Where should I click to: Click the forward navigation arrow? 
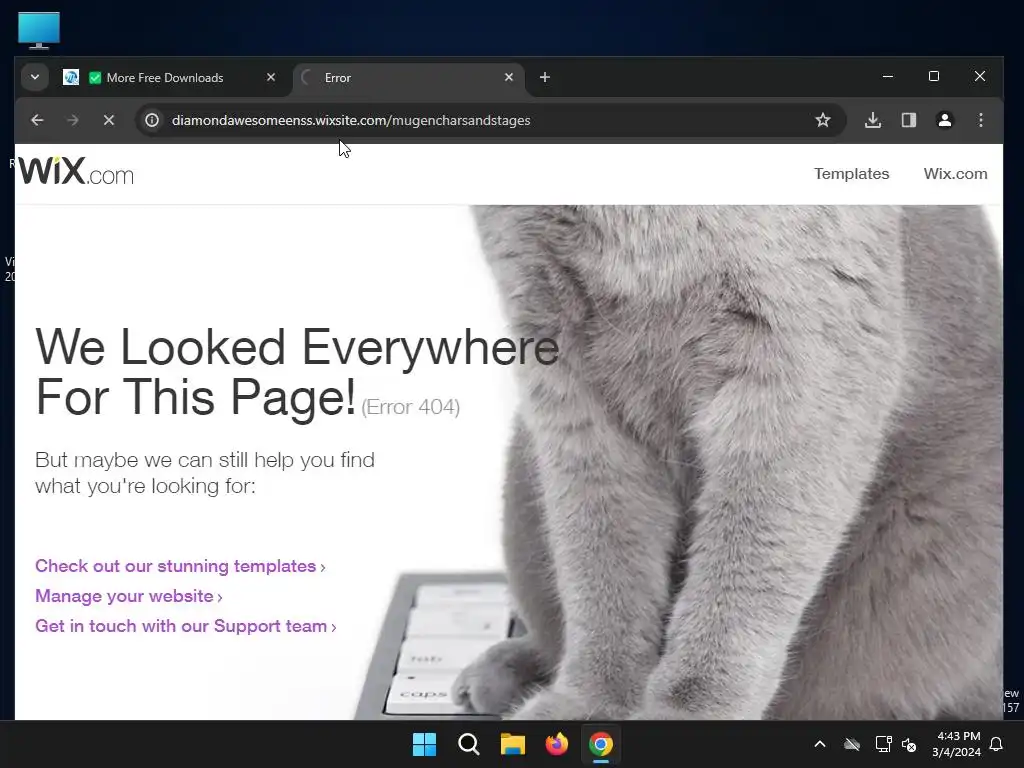(72, 120)
